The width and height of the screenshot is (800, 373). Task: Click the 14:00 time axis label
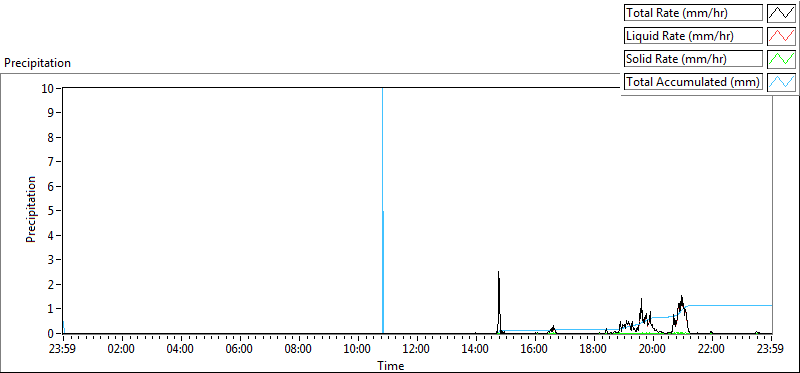point(476,350)
